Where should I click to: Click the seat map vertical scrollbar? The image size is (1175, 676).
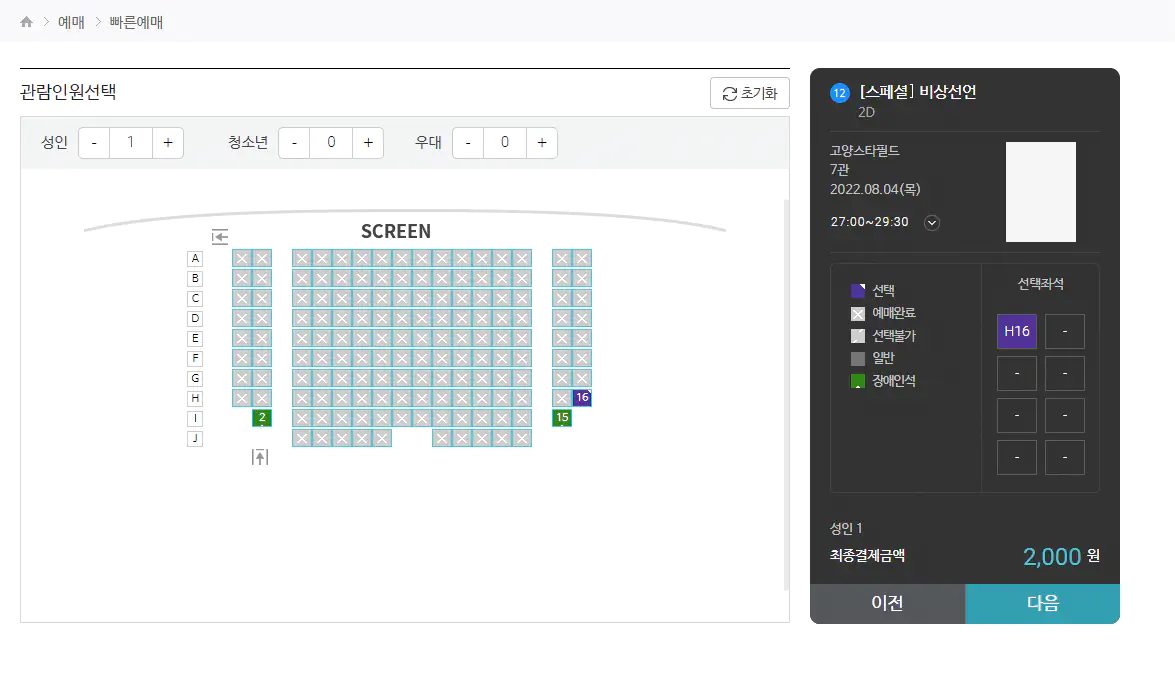coord(786,395)
